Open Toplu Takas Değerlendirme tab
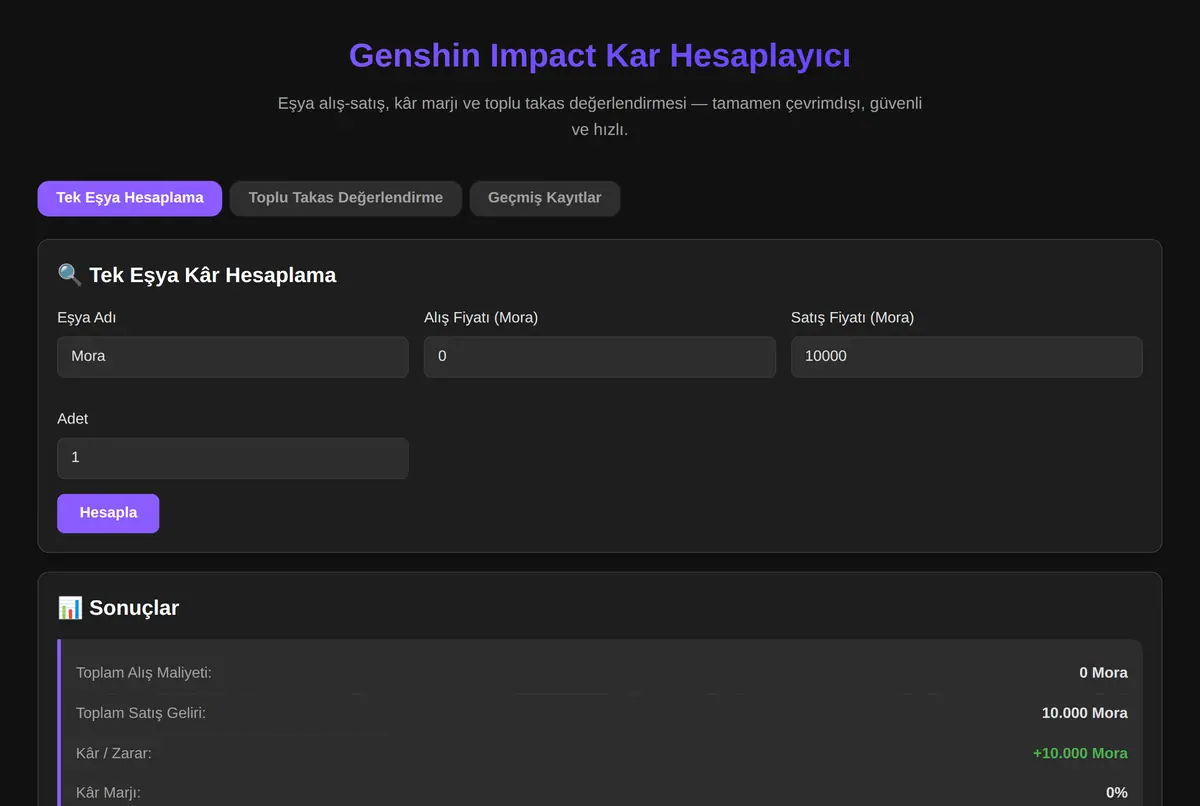1200x806 pixels. click(345, 198)
